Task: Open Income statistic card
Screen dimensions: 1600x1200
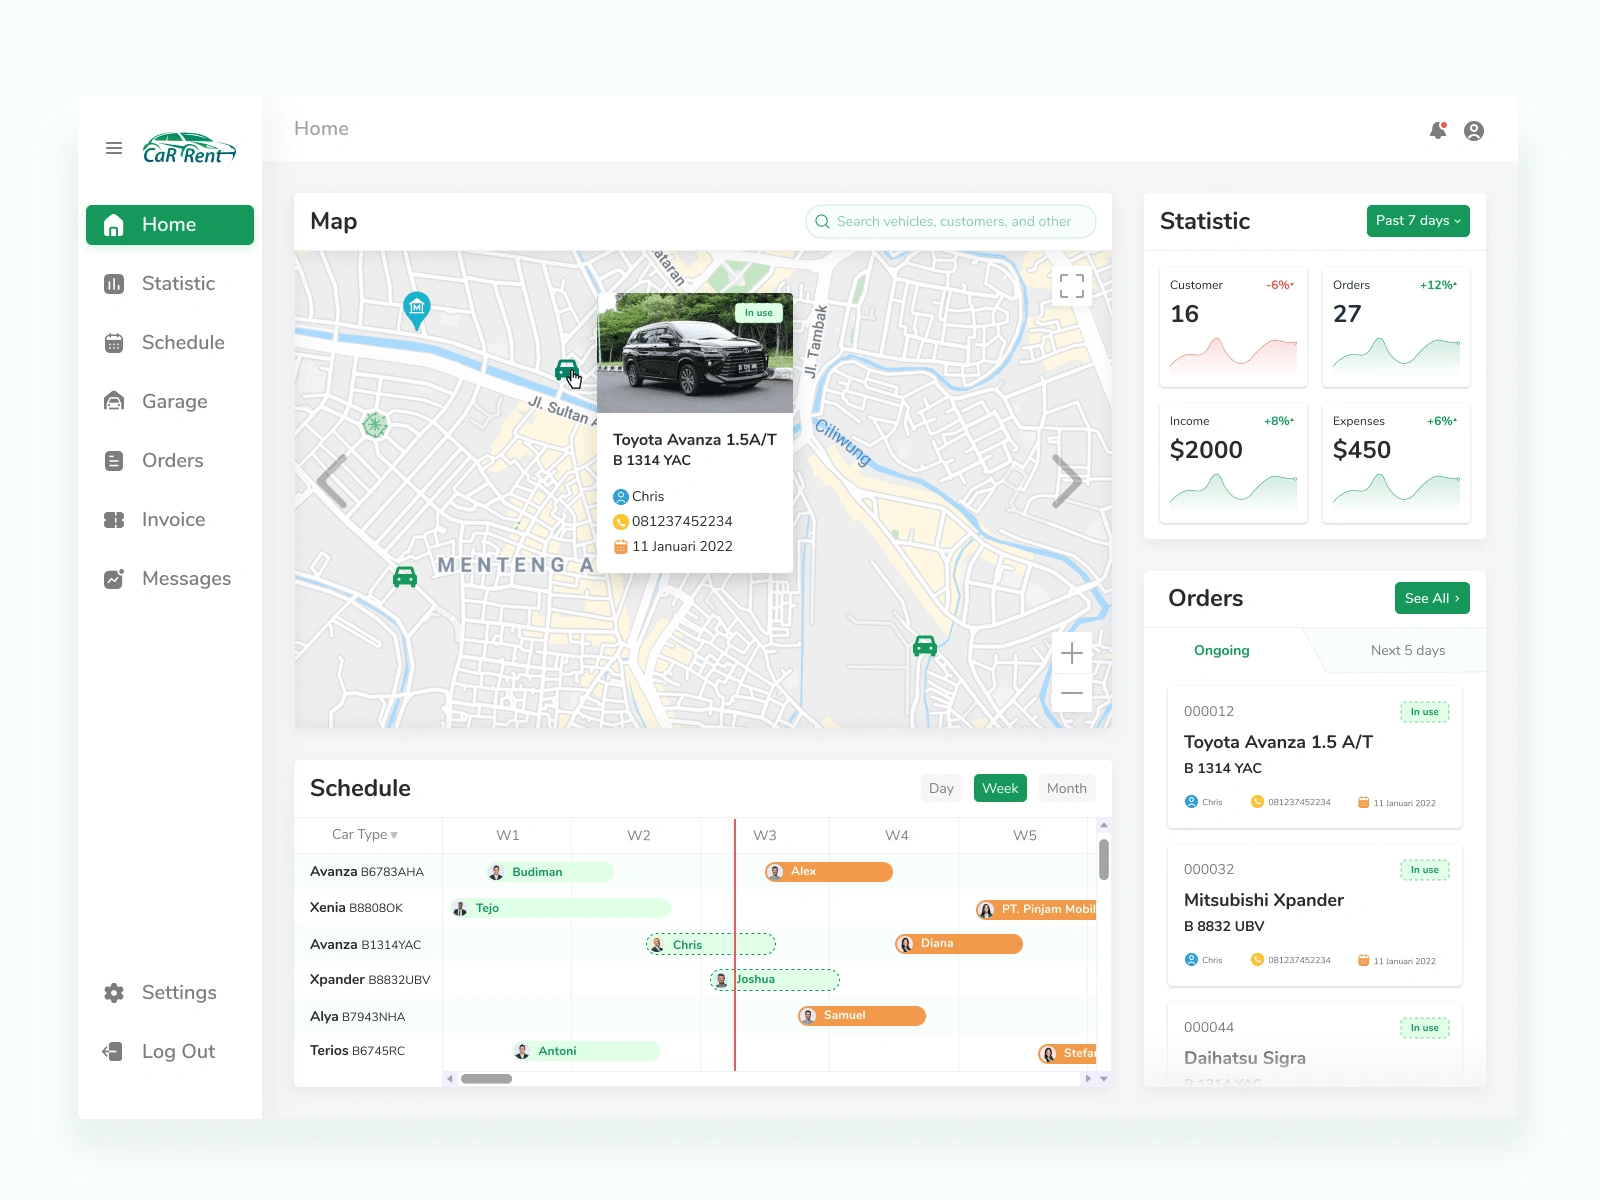Action: pos(1233,463)
